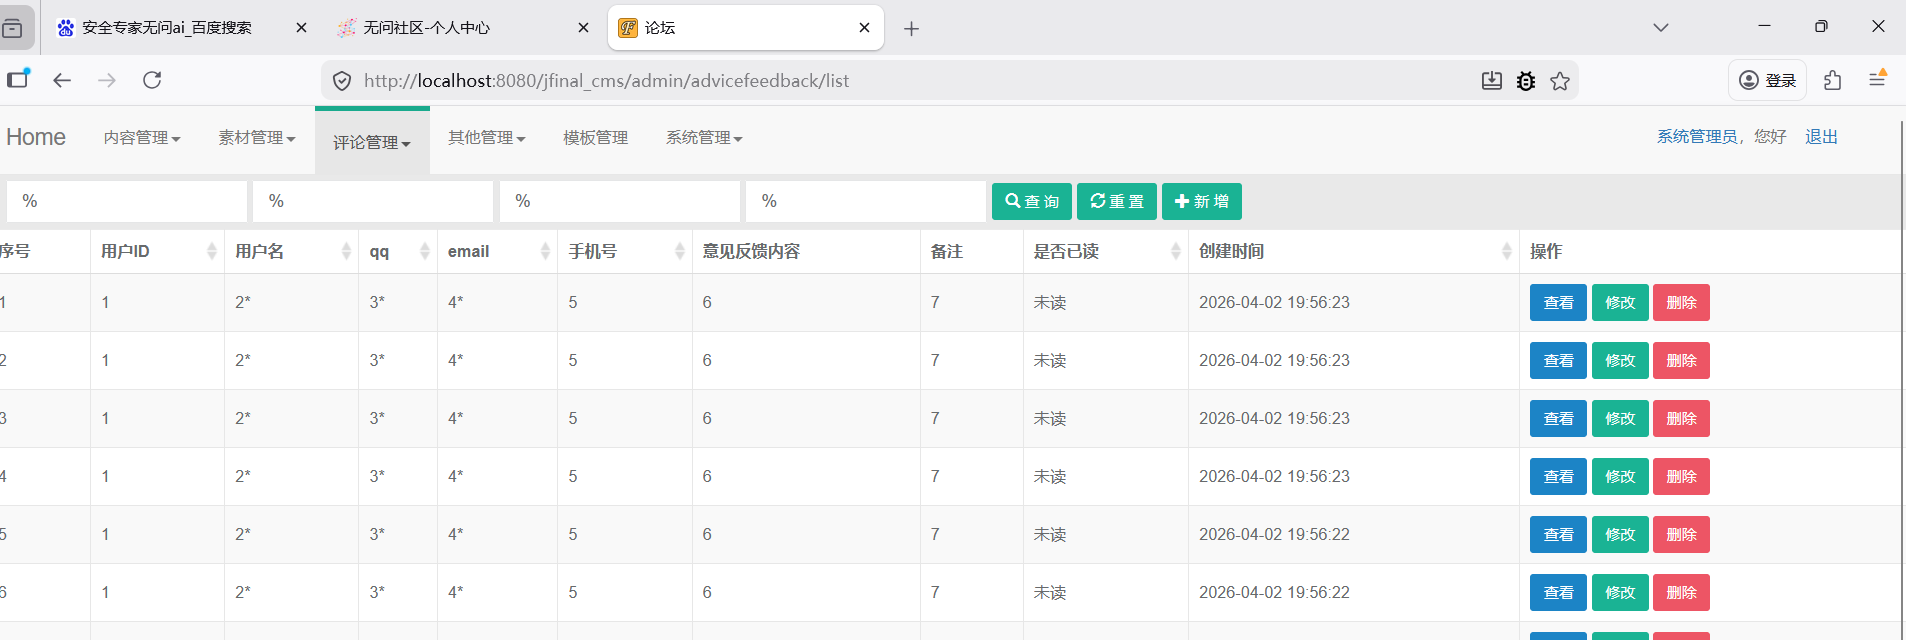Go forward using the browser forward arrow
Viewport: 1906px width, 640px height.
(107, 80)
